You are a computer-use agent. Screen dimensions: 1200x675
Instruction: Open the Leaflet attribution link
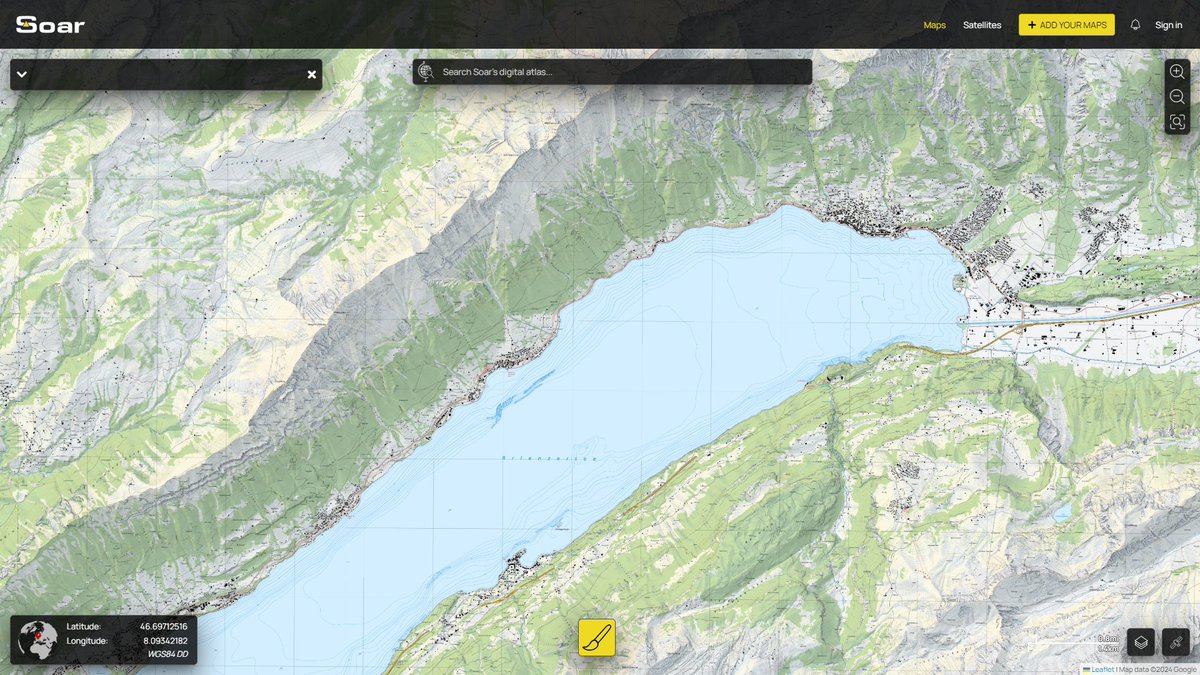click(x=1102, y=670)
